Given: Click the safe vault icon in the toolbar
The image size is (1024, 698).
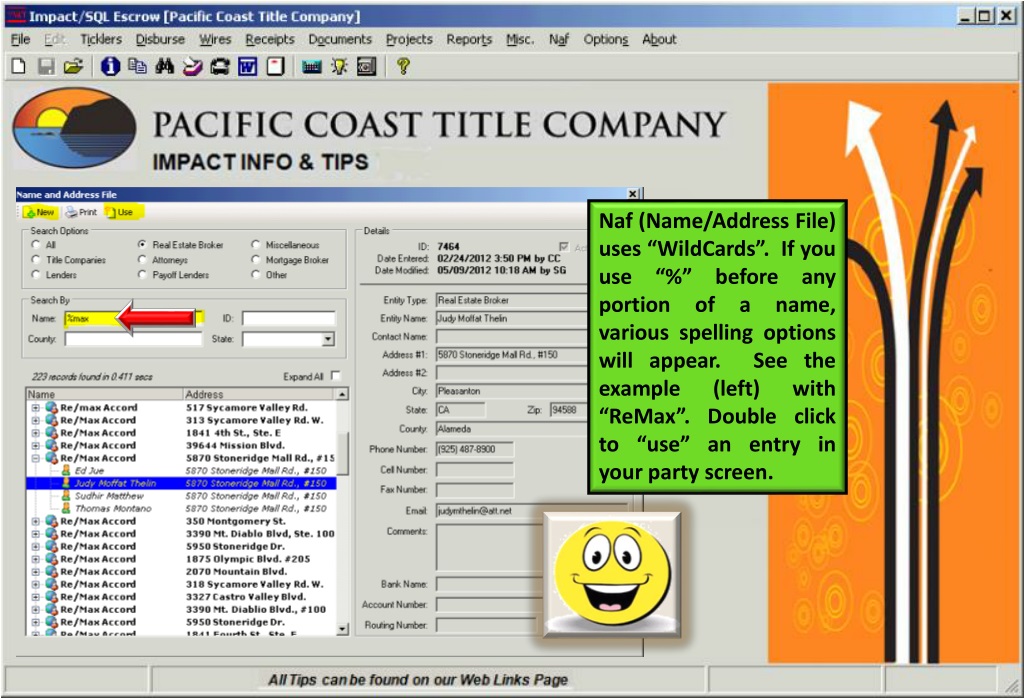Looking at the screenshot, I should tap(366, 66).
